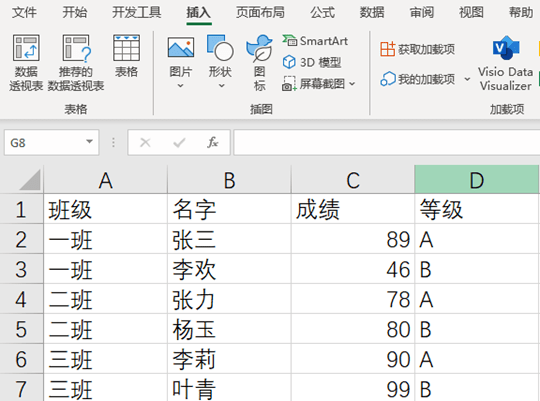Viewport: 540px width, 401px height.
Task: Switch to the 公式 (Formulas) tab
Action: [322, 13]
